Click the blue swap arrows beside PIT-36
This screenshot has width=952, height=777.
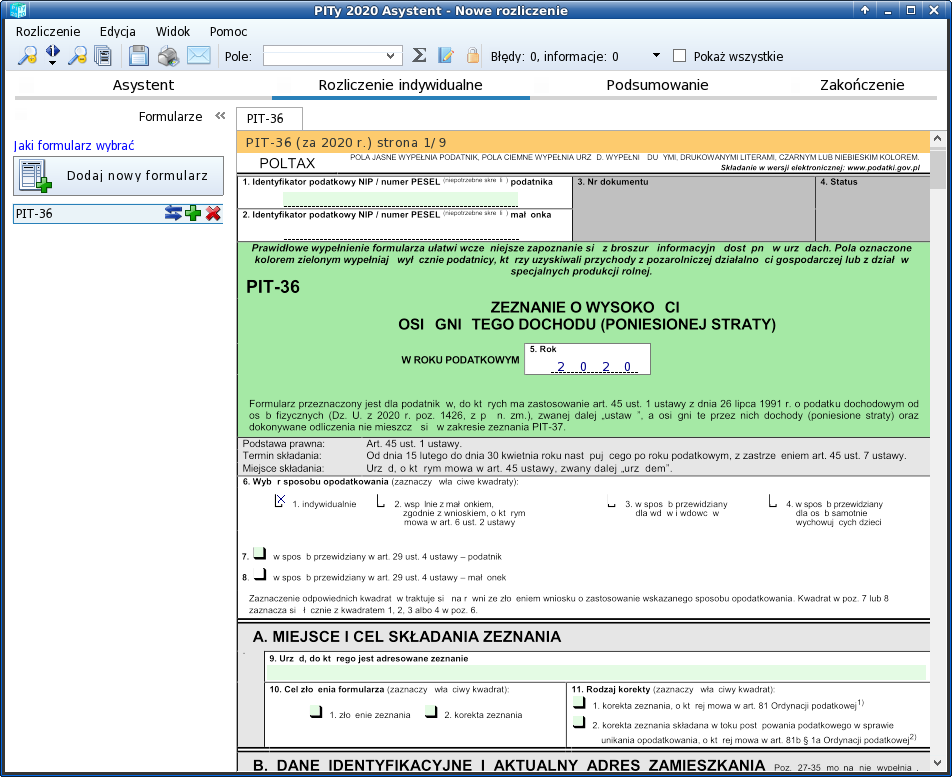(x=174, y=213)
